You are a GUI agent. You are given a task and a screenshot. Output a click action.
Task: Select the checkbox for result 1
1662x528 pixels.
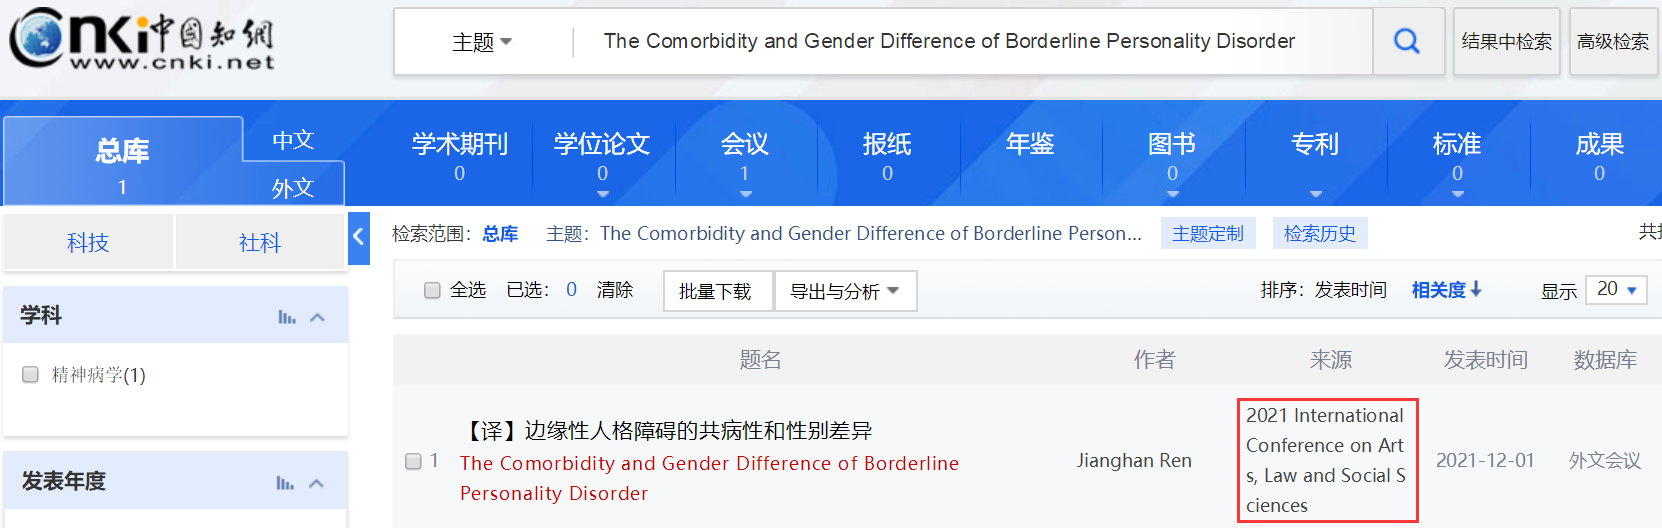pyautogui.click(x=413, y=461)
